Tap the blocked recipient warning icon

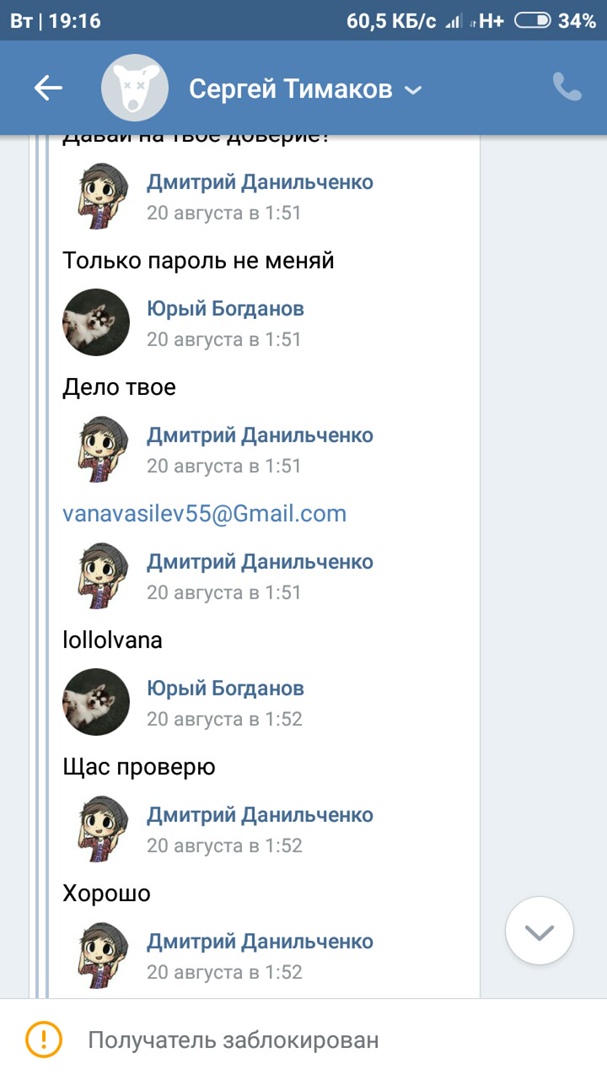[44, 1039]
